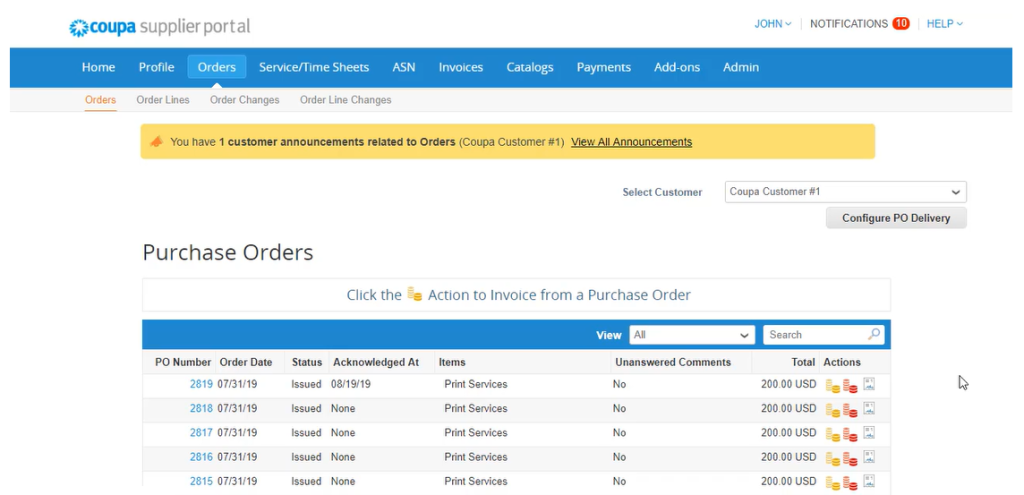Click View All Announcements link
Viewport: 1024px width, 495px height.
(x=632, y=142)
